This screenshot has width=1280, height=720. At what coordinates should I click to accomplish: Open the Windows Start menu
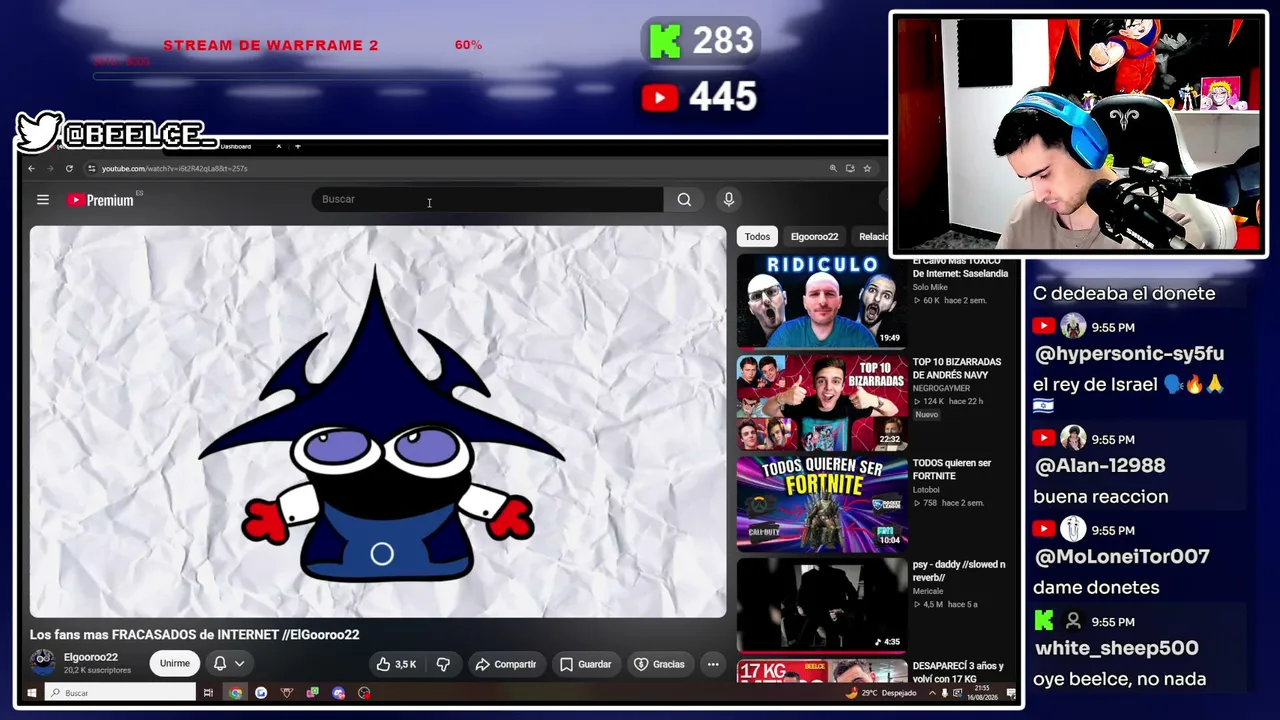pyautogui.click(x=31, y=693)
